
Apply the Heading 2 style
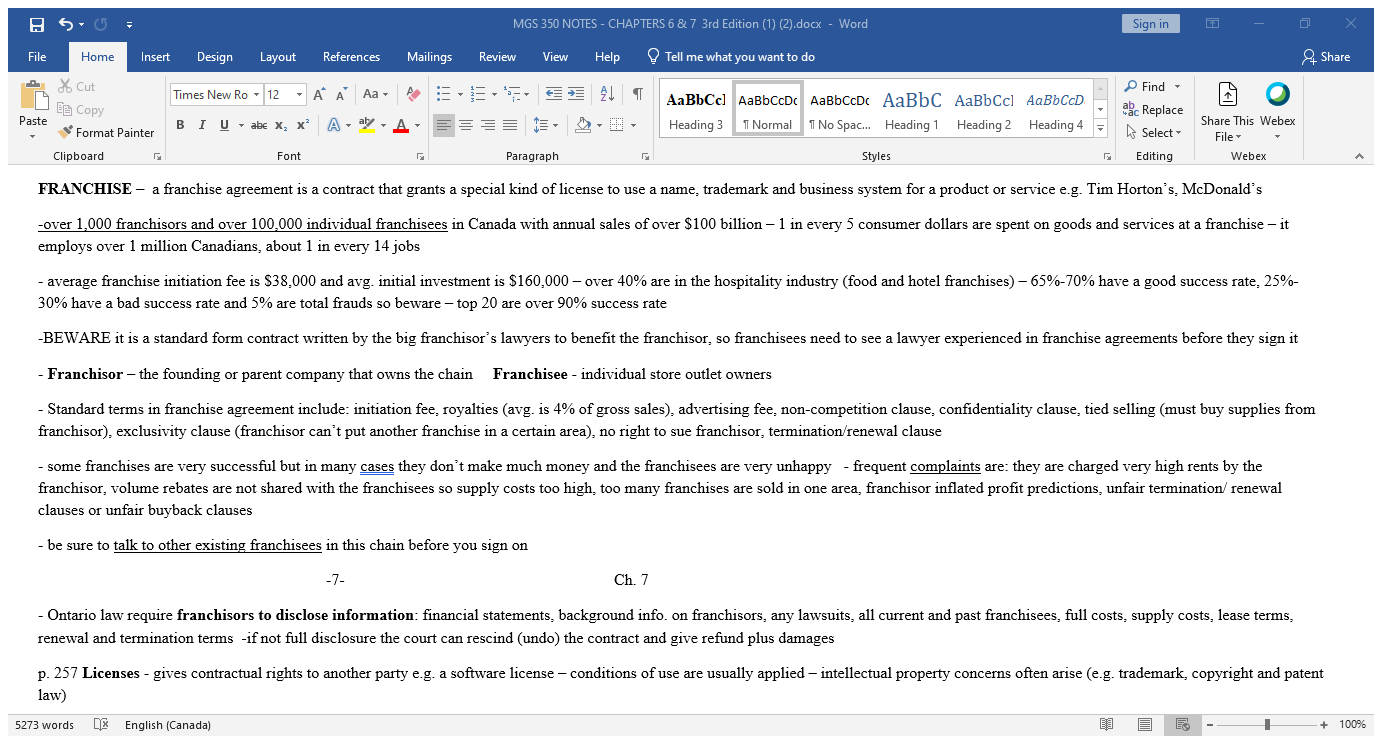coord(984,109)
